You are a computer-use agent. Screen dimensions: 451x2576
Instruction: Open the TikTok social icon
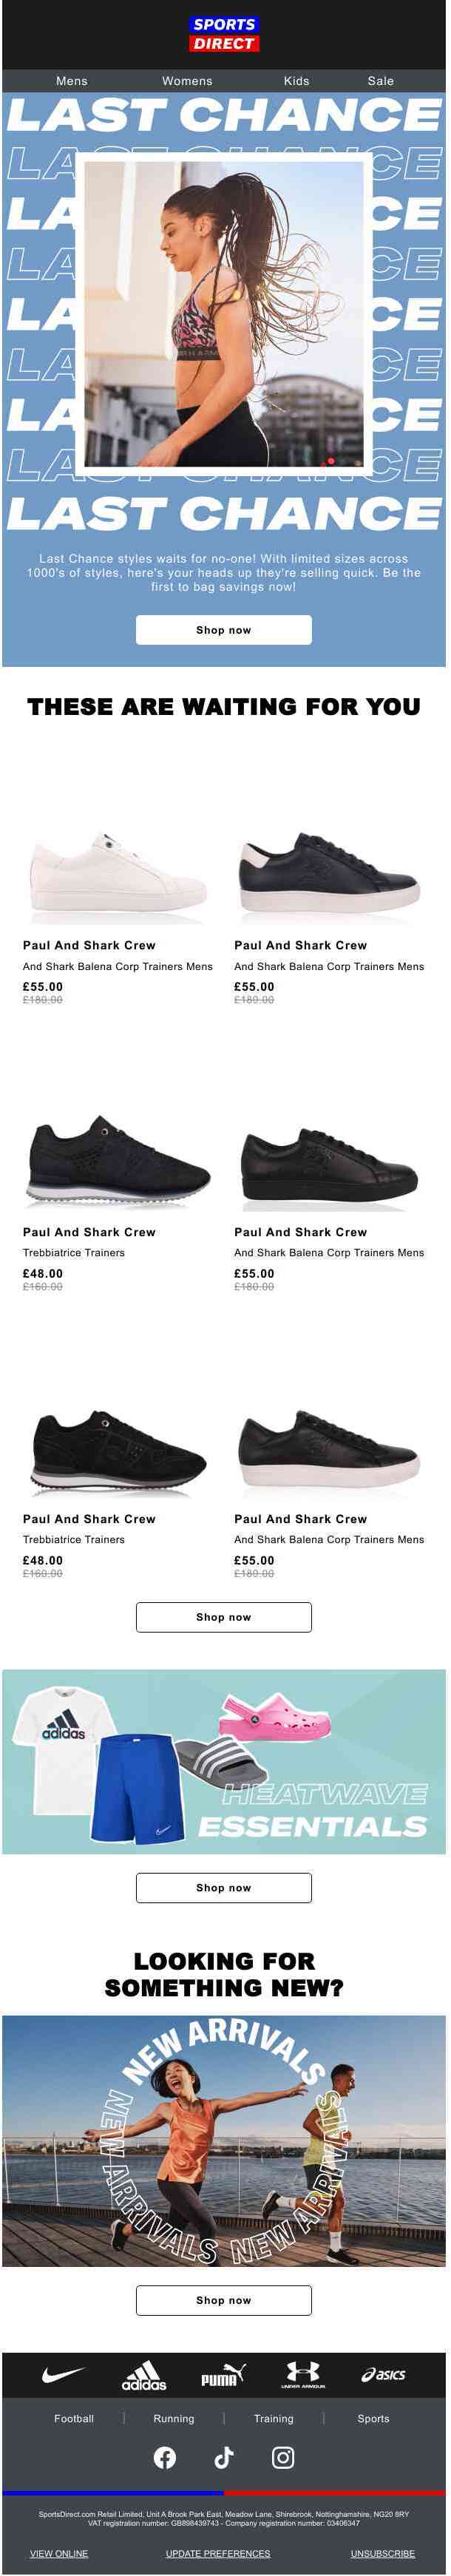[224, 2458]
